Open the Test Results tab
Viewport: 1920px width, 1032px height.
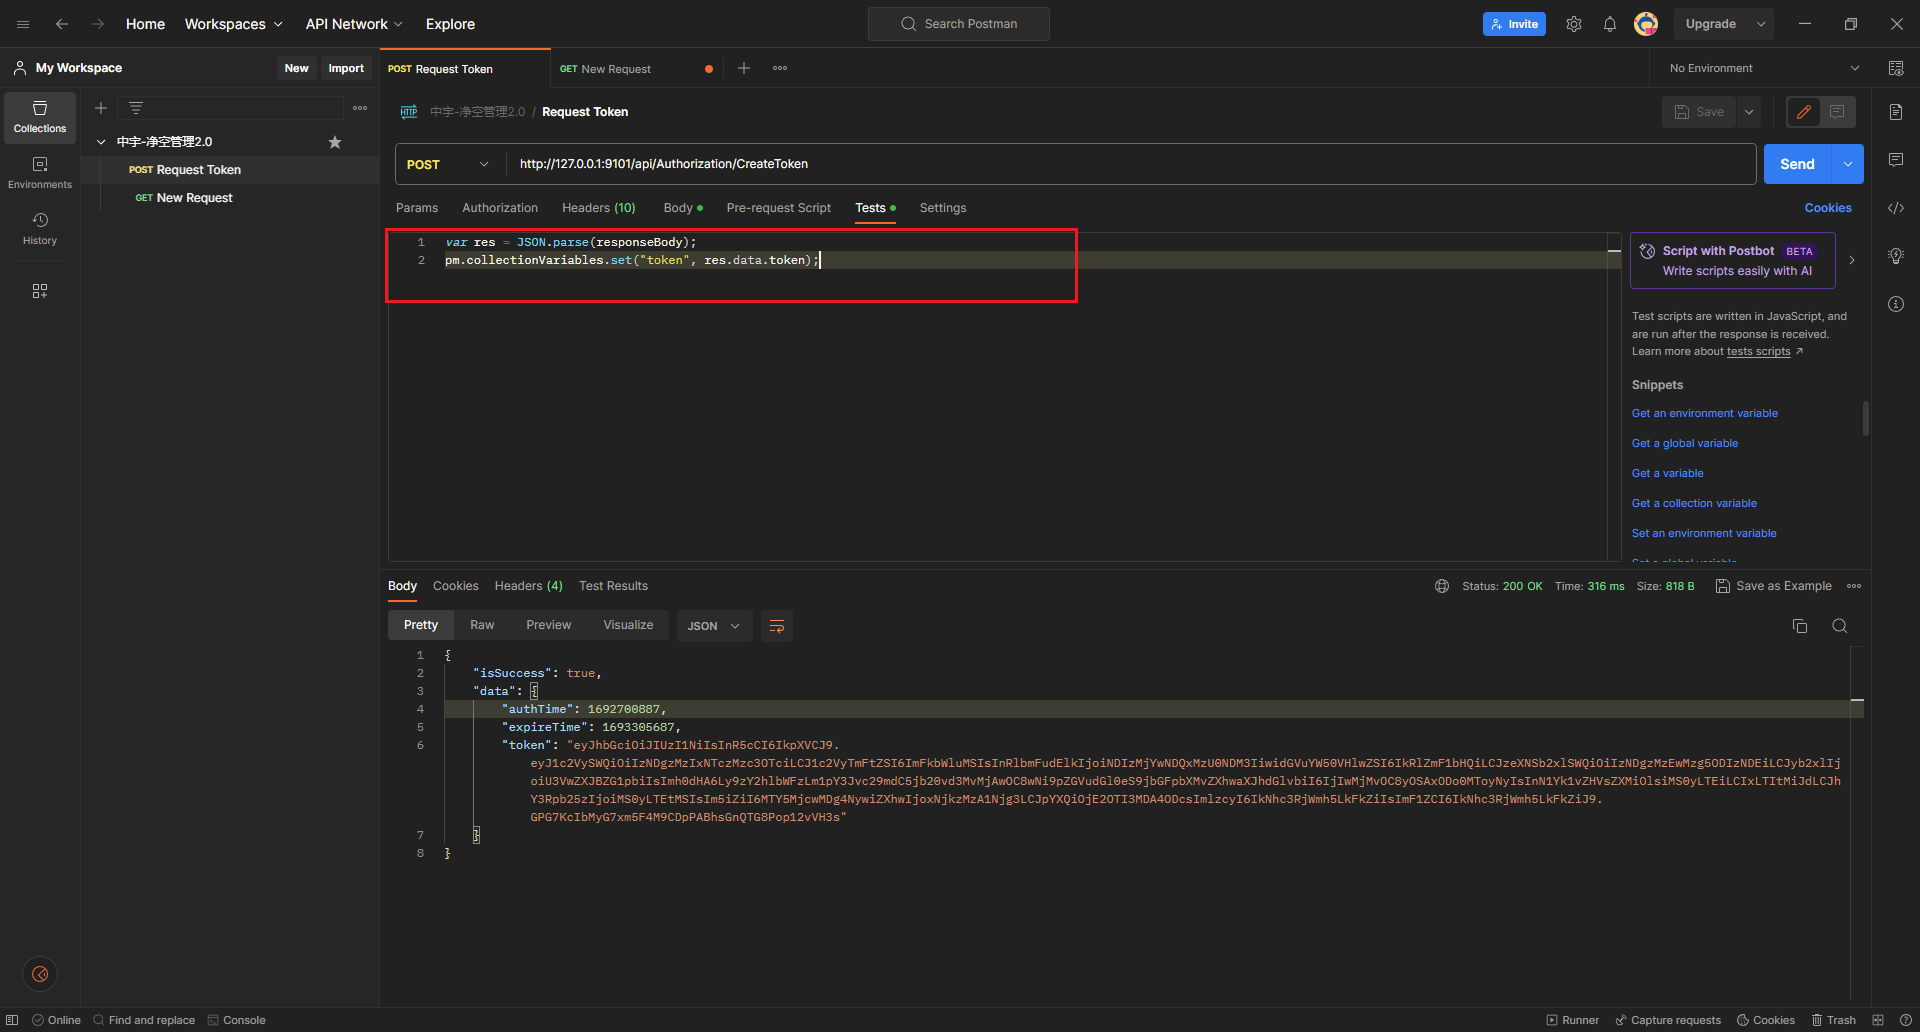pos(613,586)
